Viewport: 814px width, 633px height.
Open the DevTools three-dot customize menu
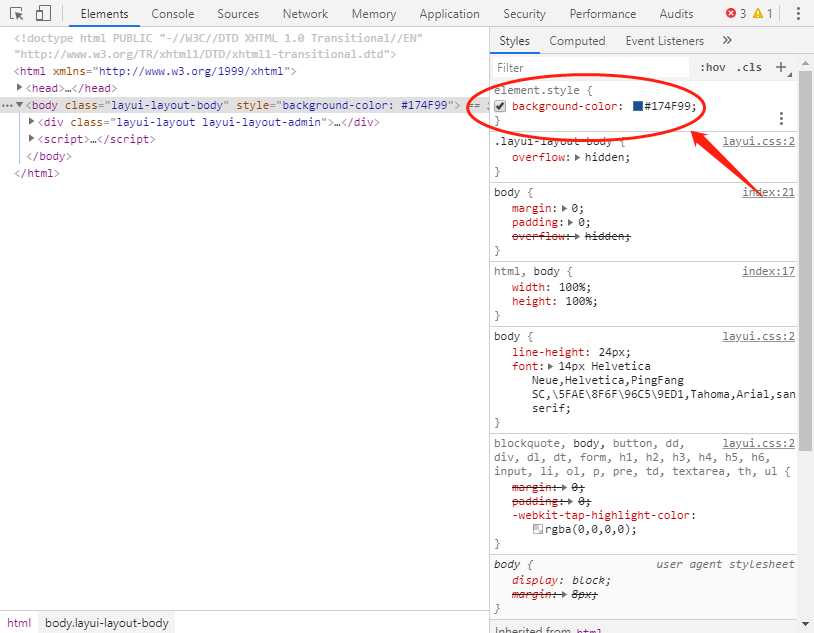[x=798, y=14]
